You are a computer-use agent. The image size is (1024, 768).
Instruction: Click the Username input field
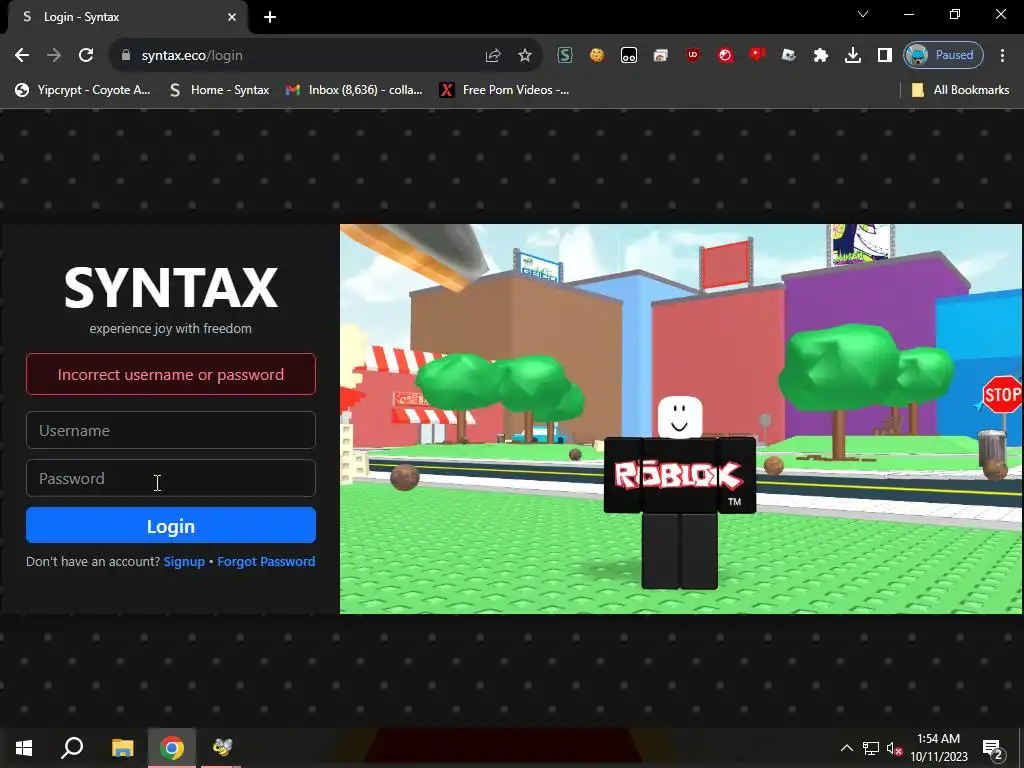point(171,430)
